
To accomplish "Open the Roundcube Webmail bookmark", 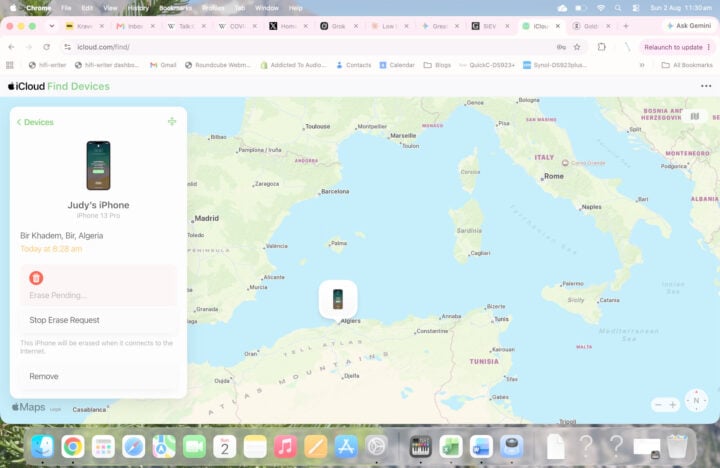I will (218, 65).
